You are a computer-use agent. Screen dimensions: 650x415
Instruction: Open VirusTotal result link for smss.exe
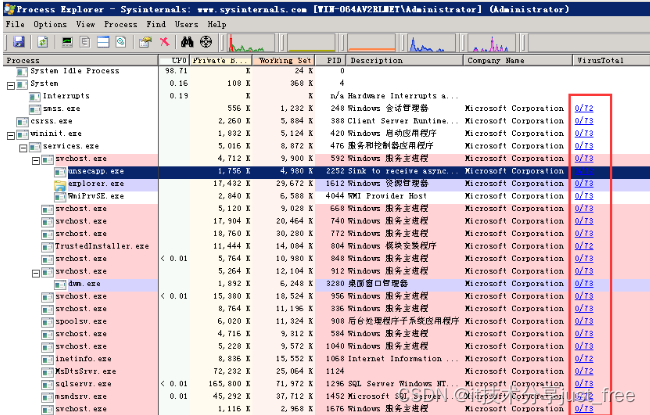(x=584, y=109)
